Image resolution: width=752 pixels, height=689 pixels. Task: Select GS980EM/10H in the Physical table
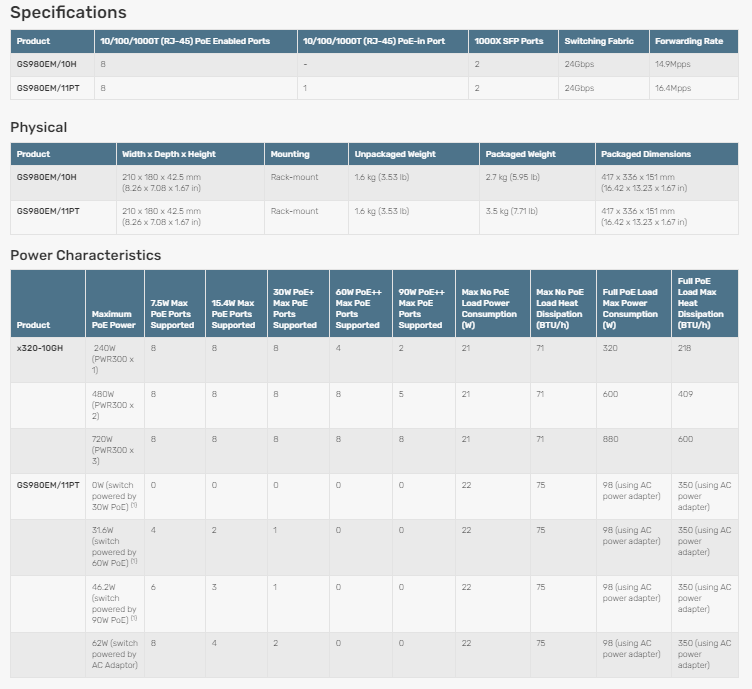(x=47, y=177)
